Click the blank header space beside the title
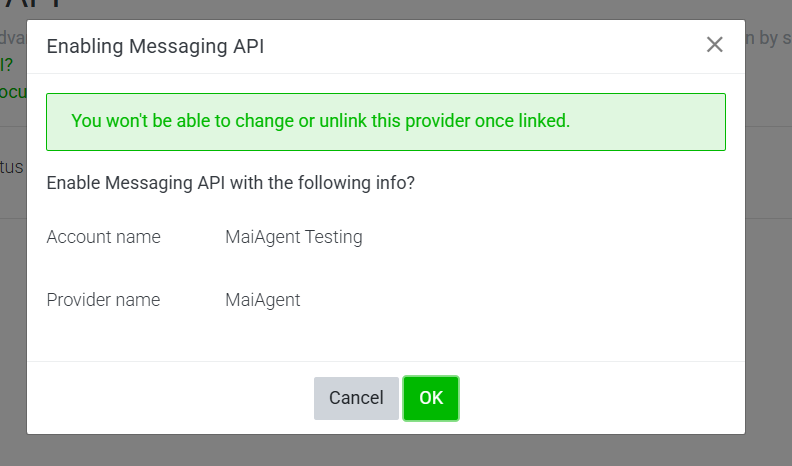The height and width of the screenshot is (466, 792). [480, 46]
